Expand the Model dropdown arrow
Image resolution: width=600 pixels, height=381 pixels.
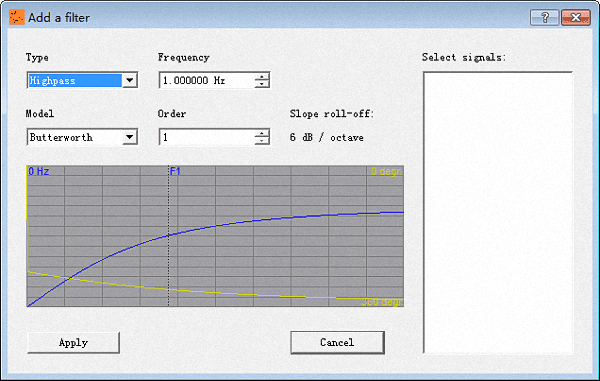point(130,137)
